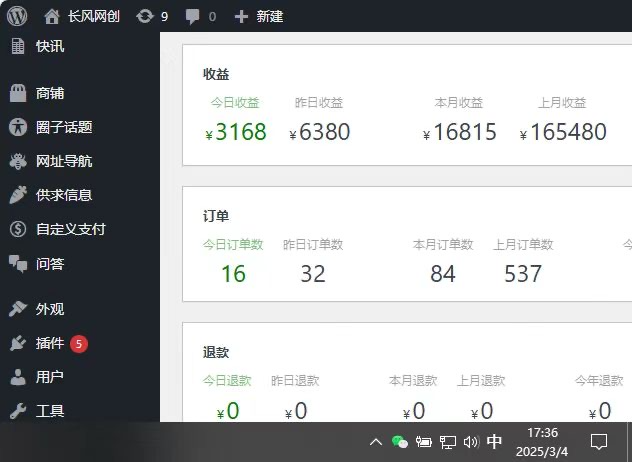The height and width of the screenshot is (462, 632).
Task: Open the notification center icon
Action: point(599,442)
